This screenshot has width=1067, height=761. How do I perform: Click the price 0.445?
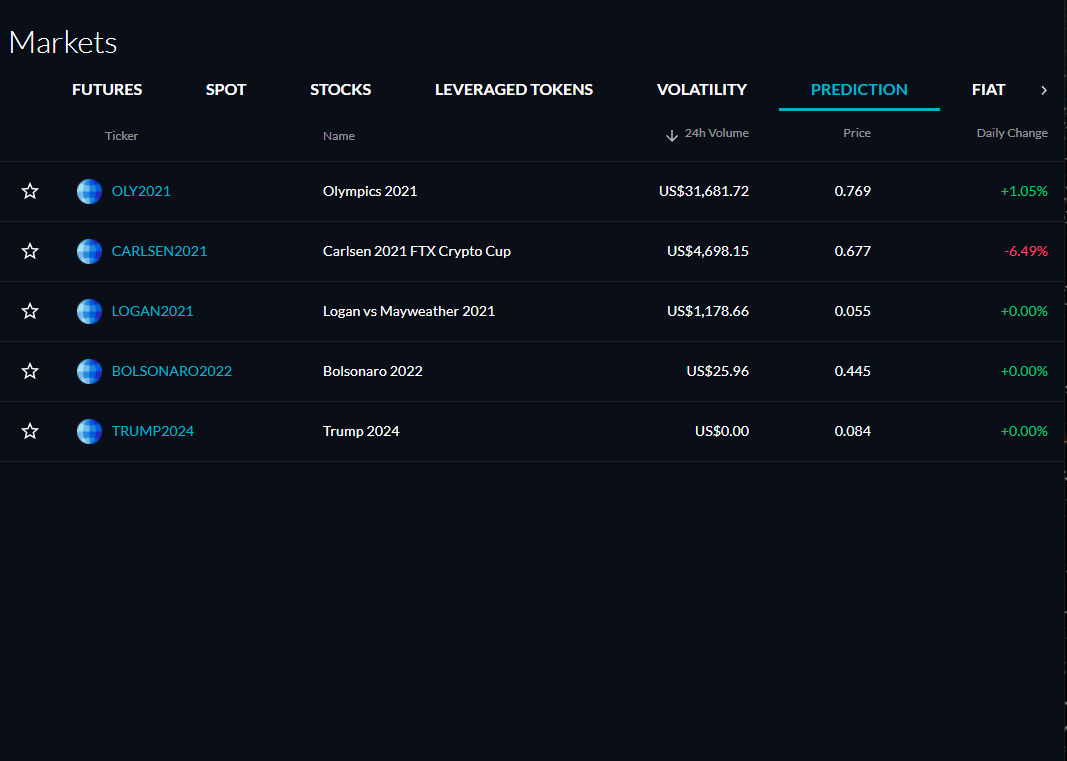pos(853,371)
